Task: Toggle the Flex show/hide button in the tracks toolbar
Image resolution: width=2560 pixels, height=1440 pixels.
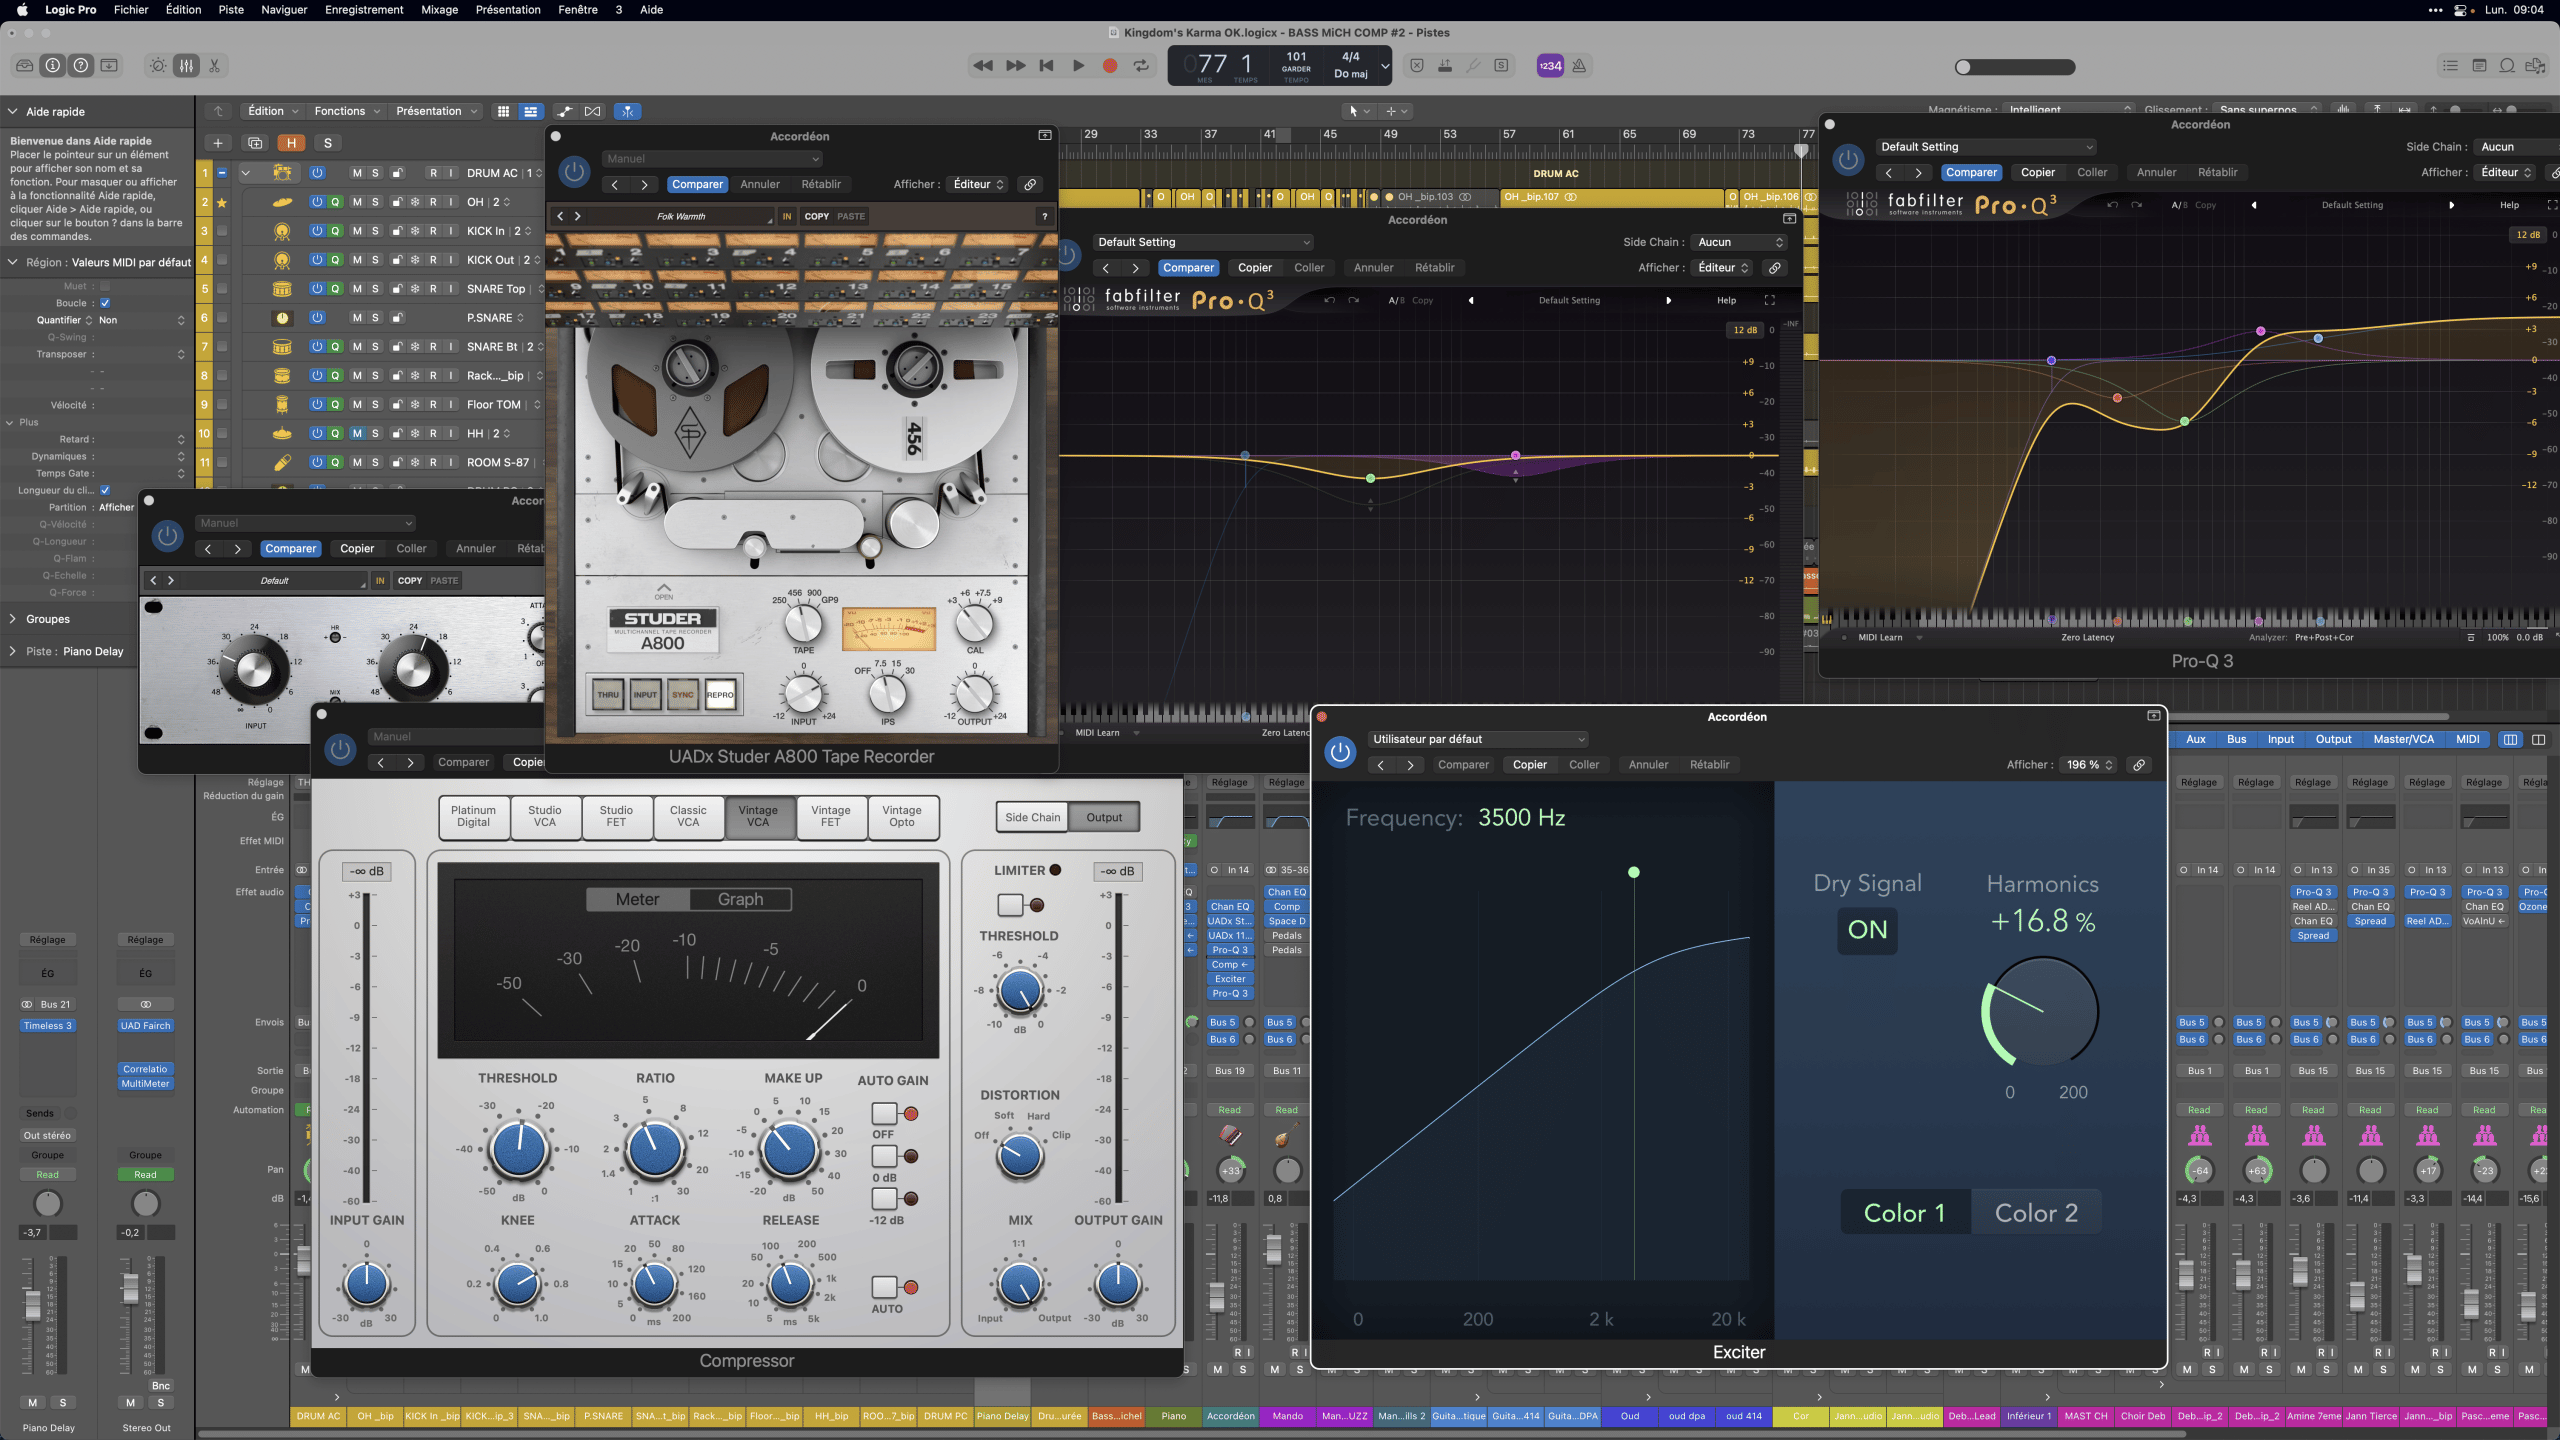Action: pos(593,111)
